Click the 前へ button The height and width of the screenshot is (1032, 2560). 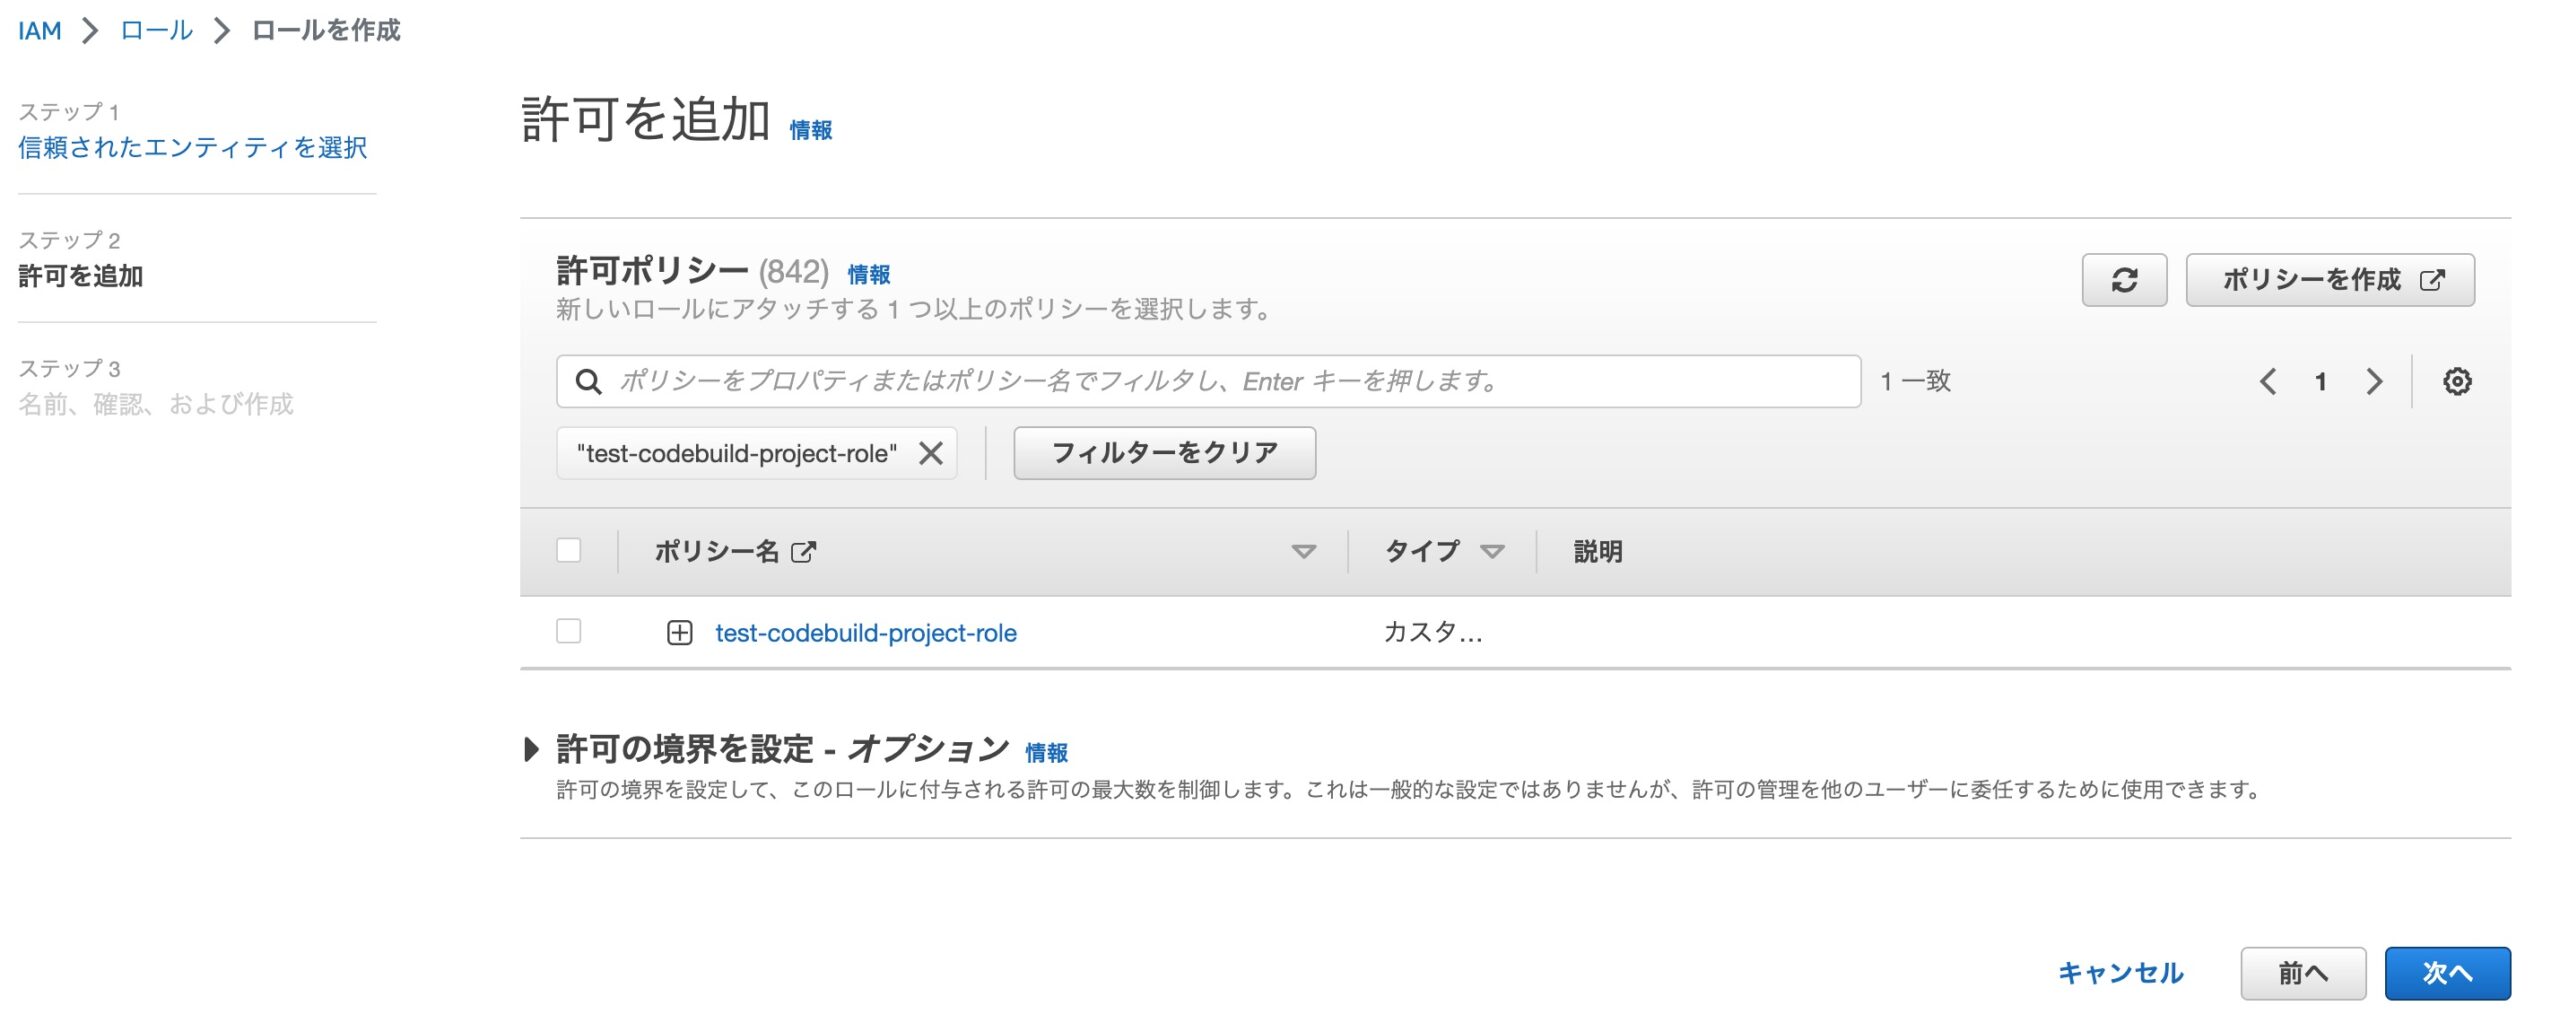click(2302, 973)
